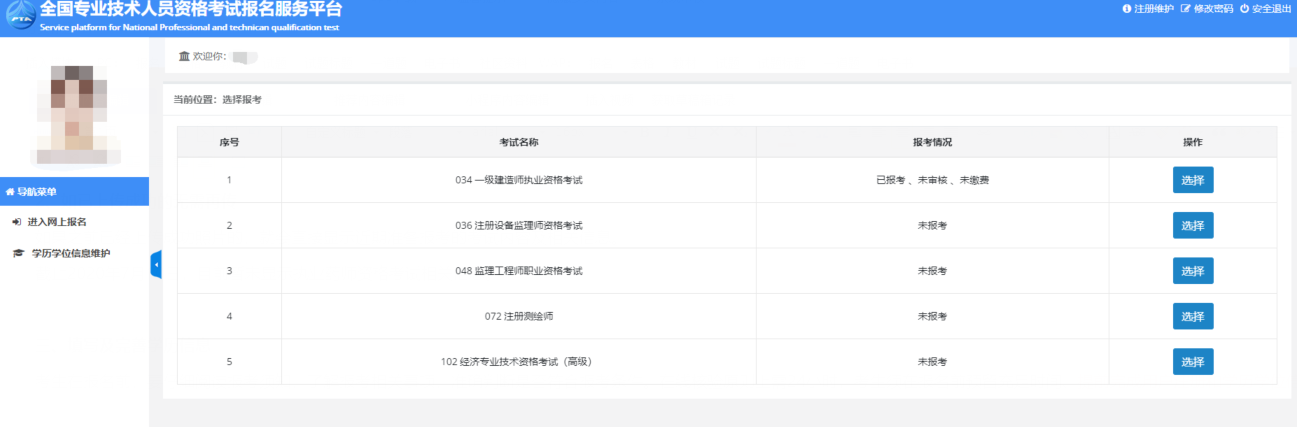Click the PTA logo icon in header
Image resolution: width=1297 pixels, height=427 pixels.
pyautogui.click(x=19, y=17)
